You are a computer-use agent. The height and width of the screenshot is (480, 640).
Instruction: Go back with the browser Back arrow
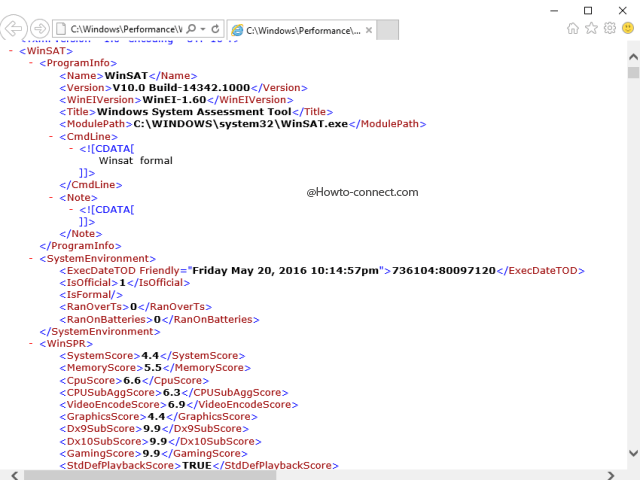coord(13,29)
